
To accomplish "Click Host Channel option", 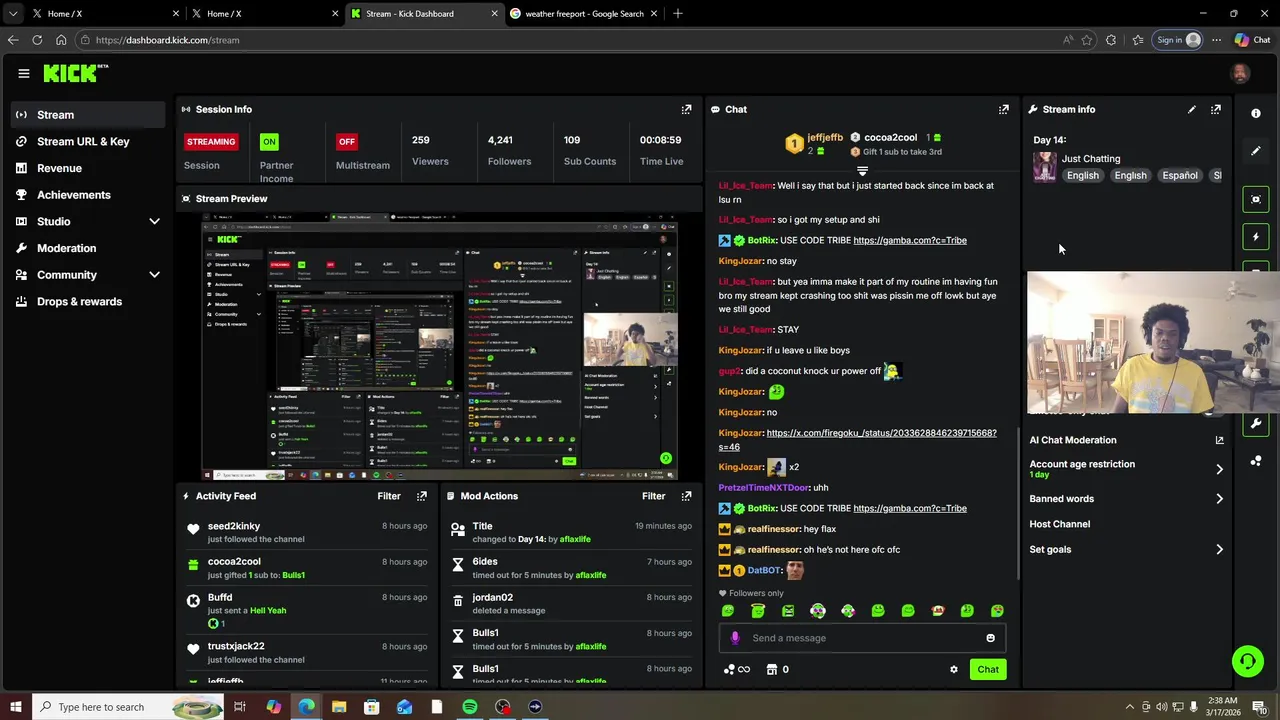I will pyautogui.click(x=1060, y=524).
